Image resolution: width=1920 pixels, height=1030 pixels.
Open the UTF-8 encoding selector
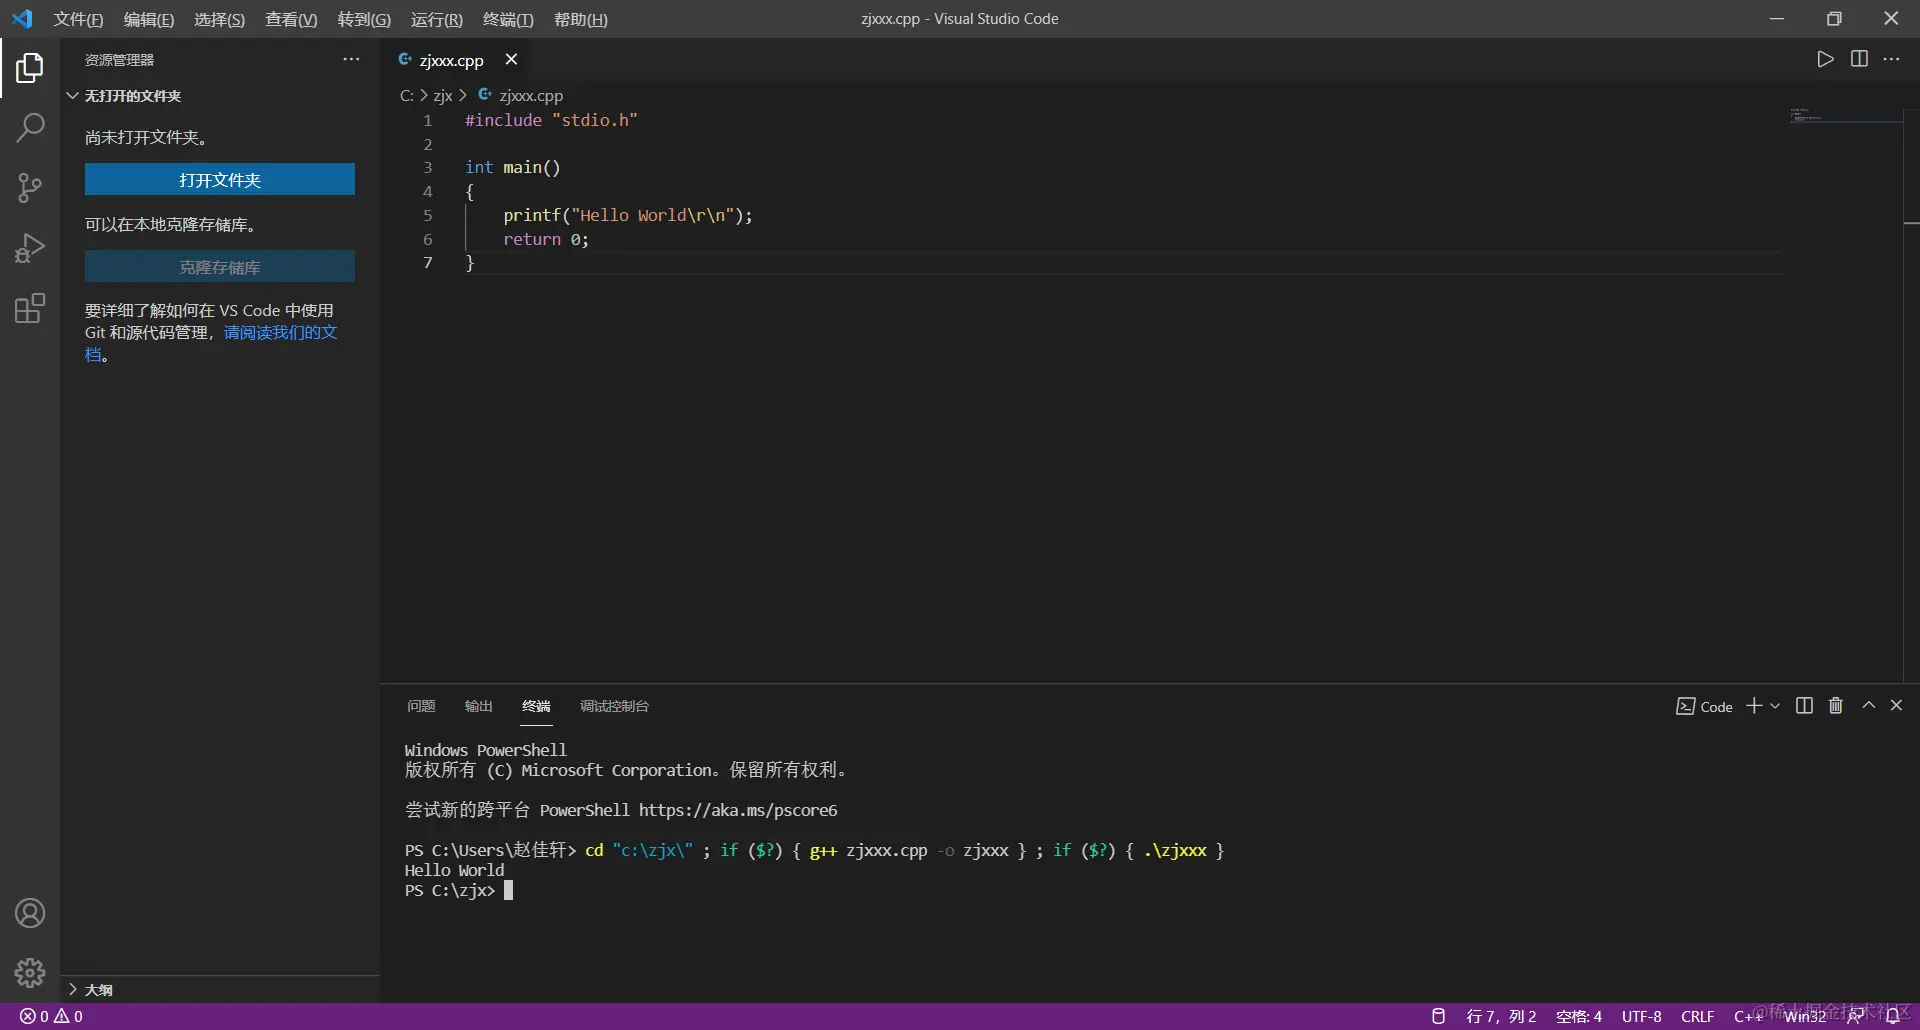pos(1642,1017)
